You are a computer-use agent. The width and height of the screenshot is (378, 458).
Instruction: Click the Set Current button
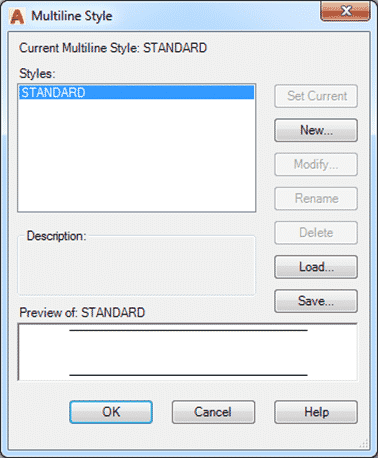(x=316, y=96)
